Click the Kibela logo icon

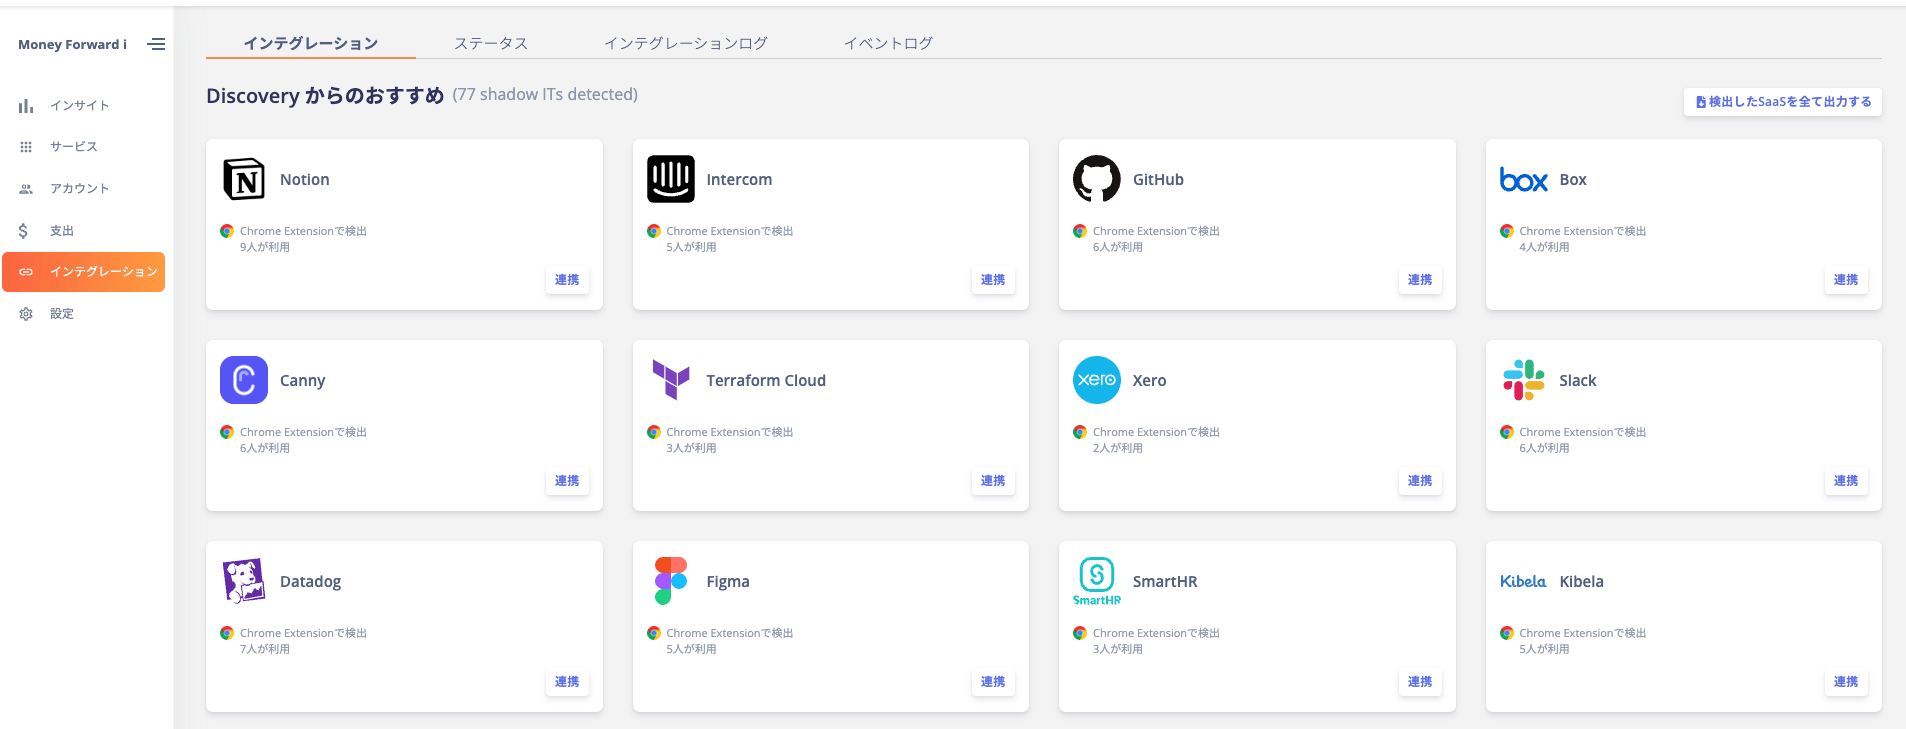point(1523,581)
